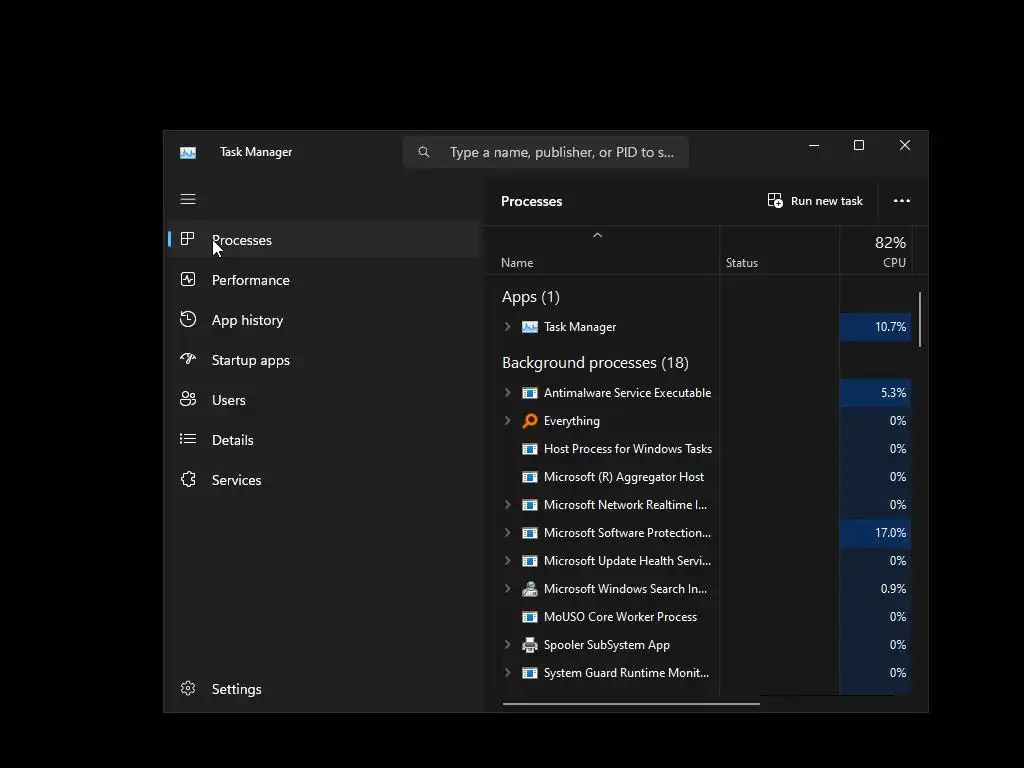Screen dimensions: 1024x768
Task: Click the Details list icon
Action: [x=188, y=439]
